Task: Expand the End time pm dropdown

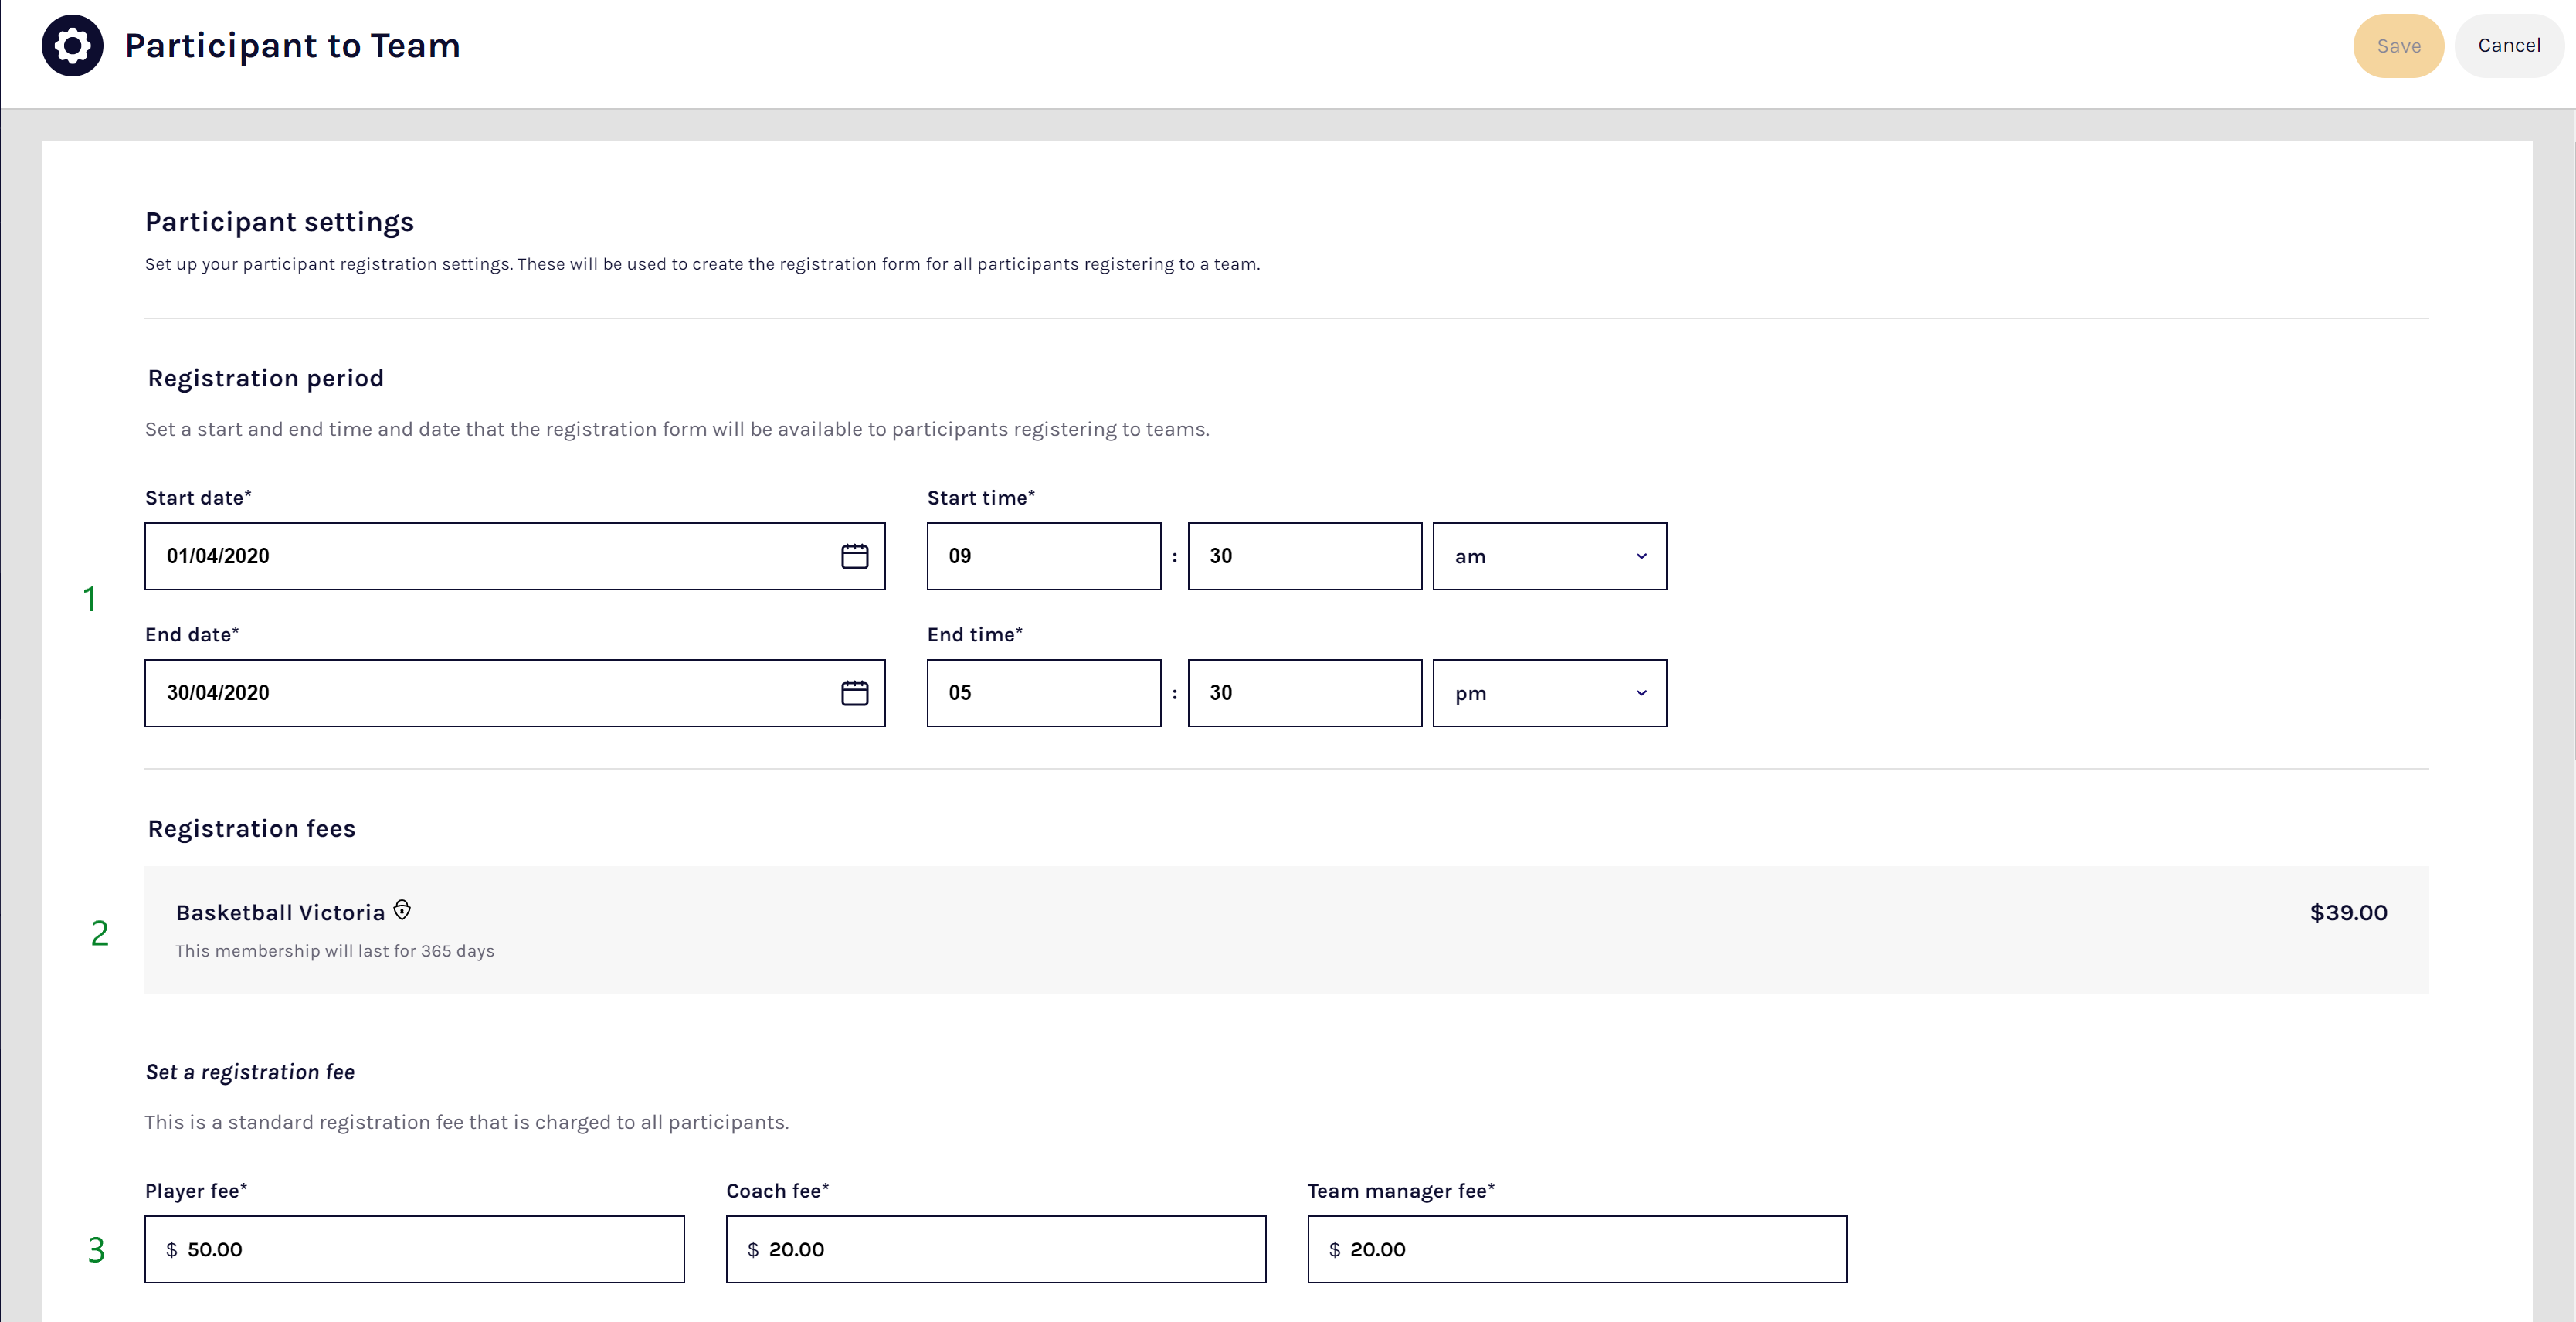Action: [x=1549, y=693]
